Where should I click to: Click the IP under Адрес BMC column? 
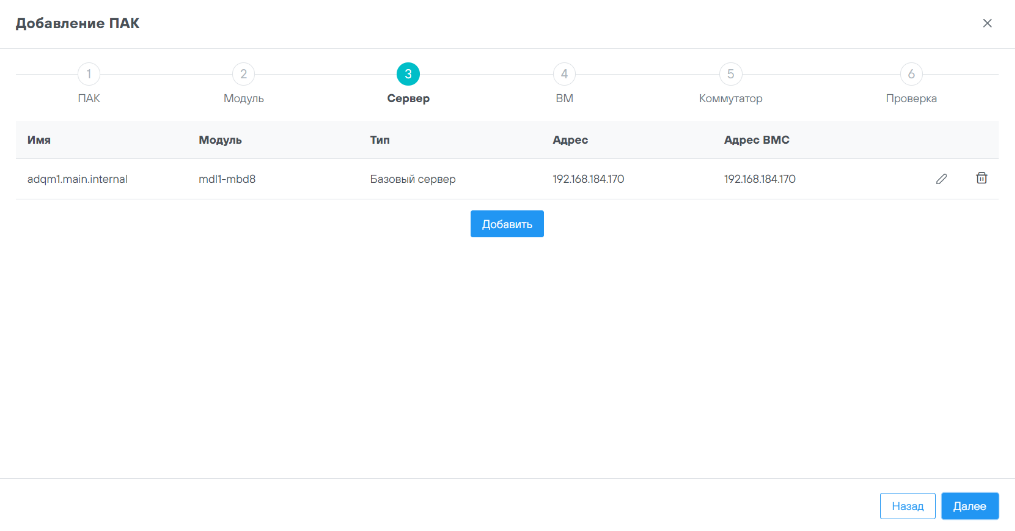point(759,180)
